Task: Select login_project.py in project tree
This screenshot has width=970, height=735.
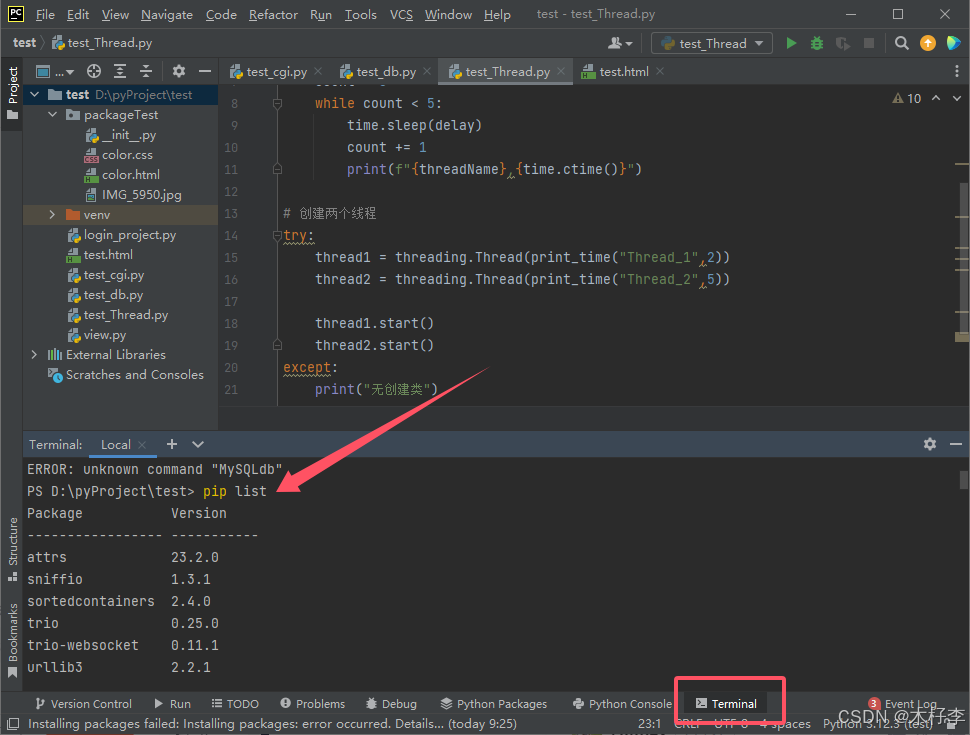Action: 122,235
